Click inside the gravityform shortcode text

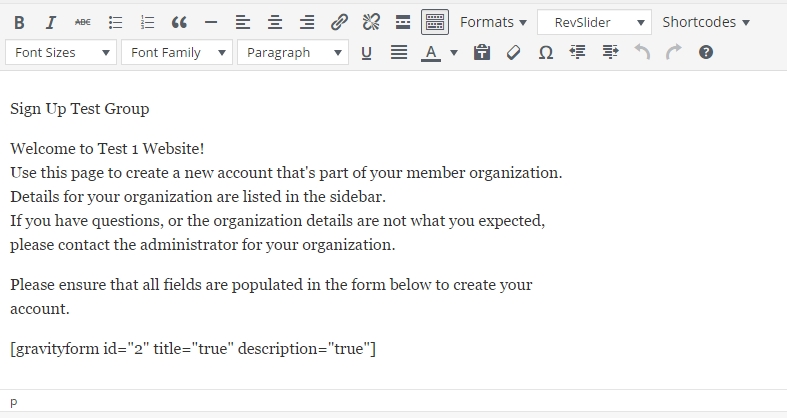coord(193,349)
